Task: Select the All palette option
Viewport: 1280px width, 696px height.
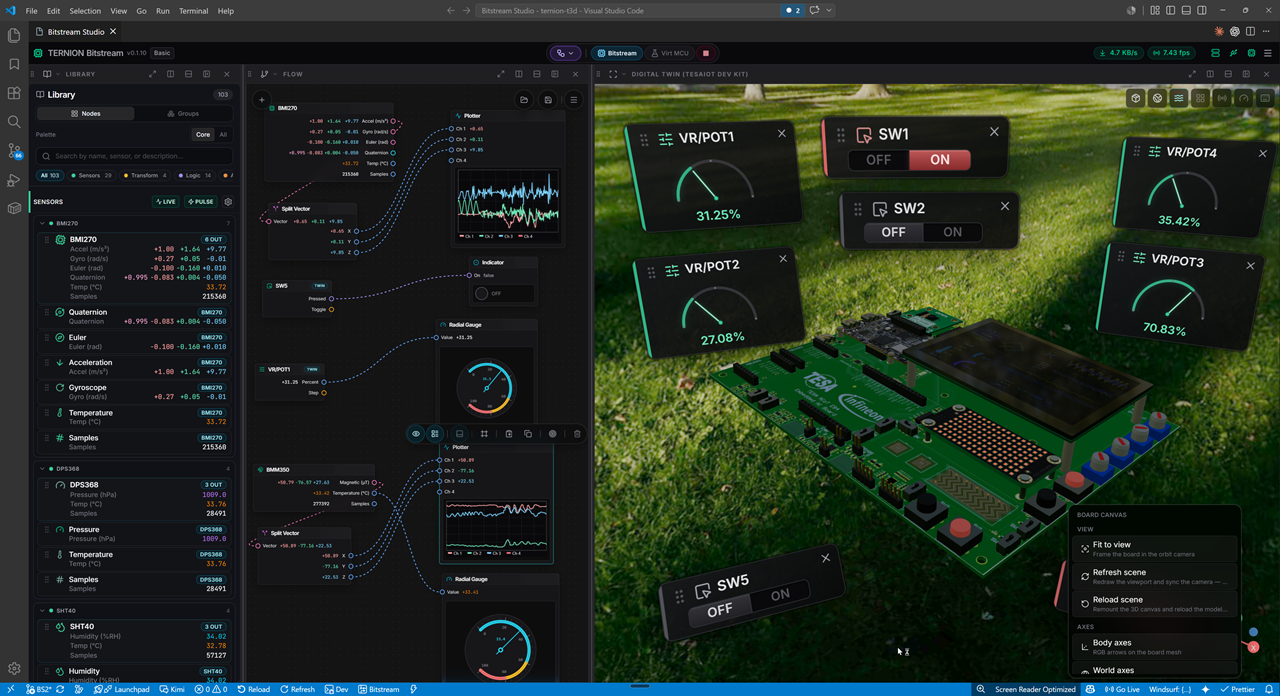Action: click(223, 134)
